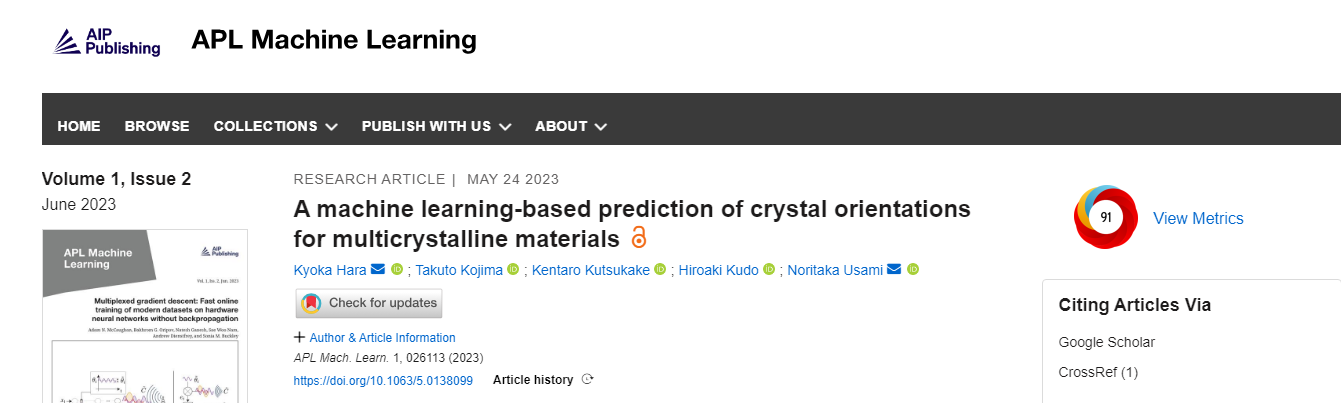This screenshot has width=1341, height=403.
Task: Open the Collections dropdown menu
Action: [275, 126]
